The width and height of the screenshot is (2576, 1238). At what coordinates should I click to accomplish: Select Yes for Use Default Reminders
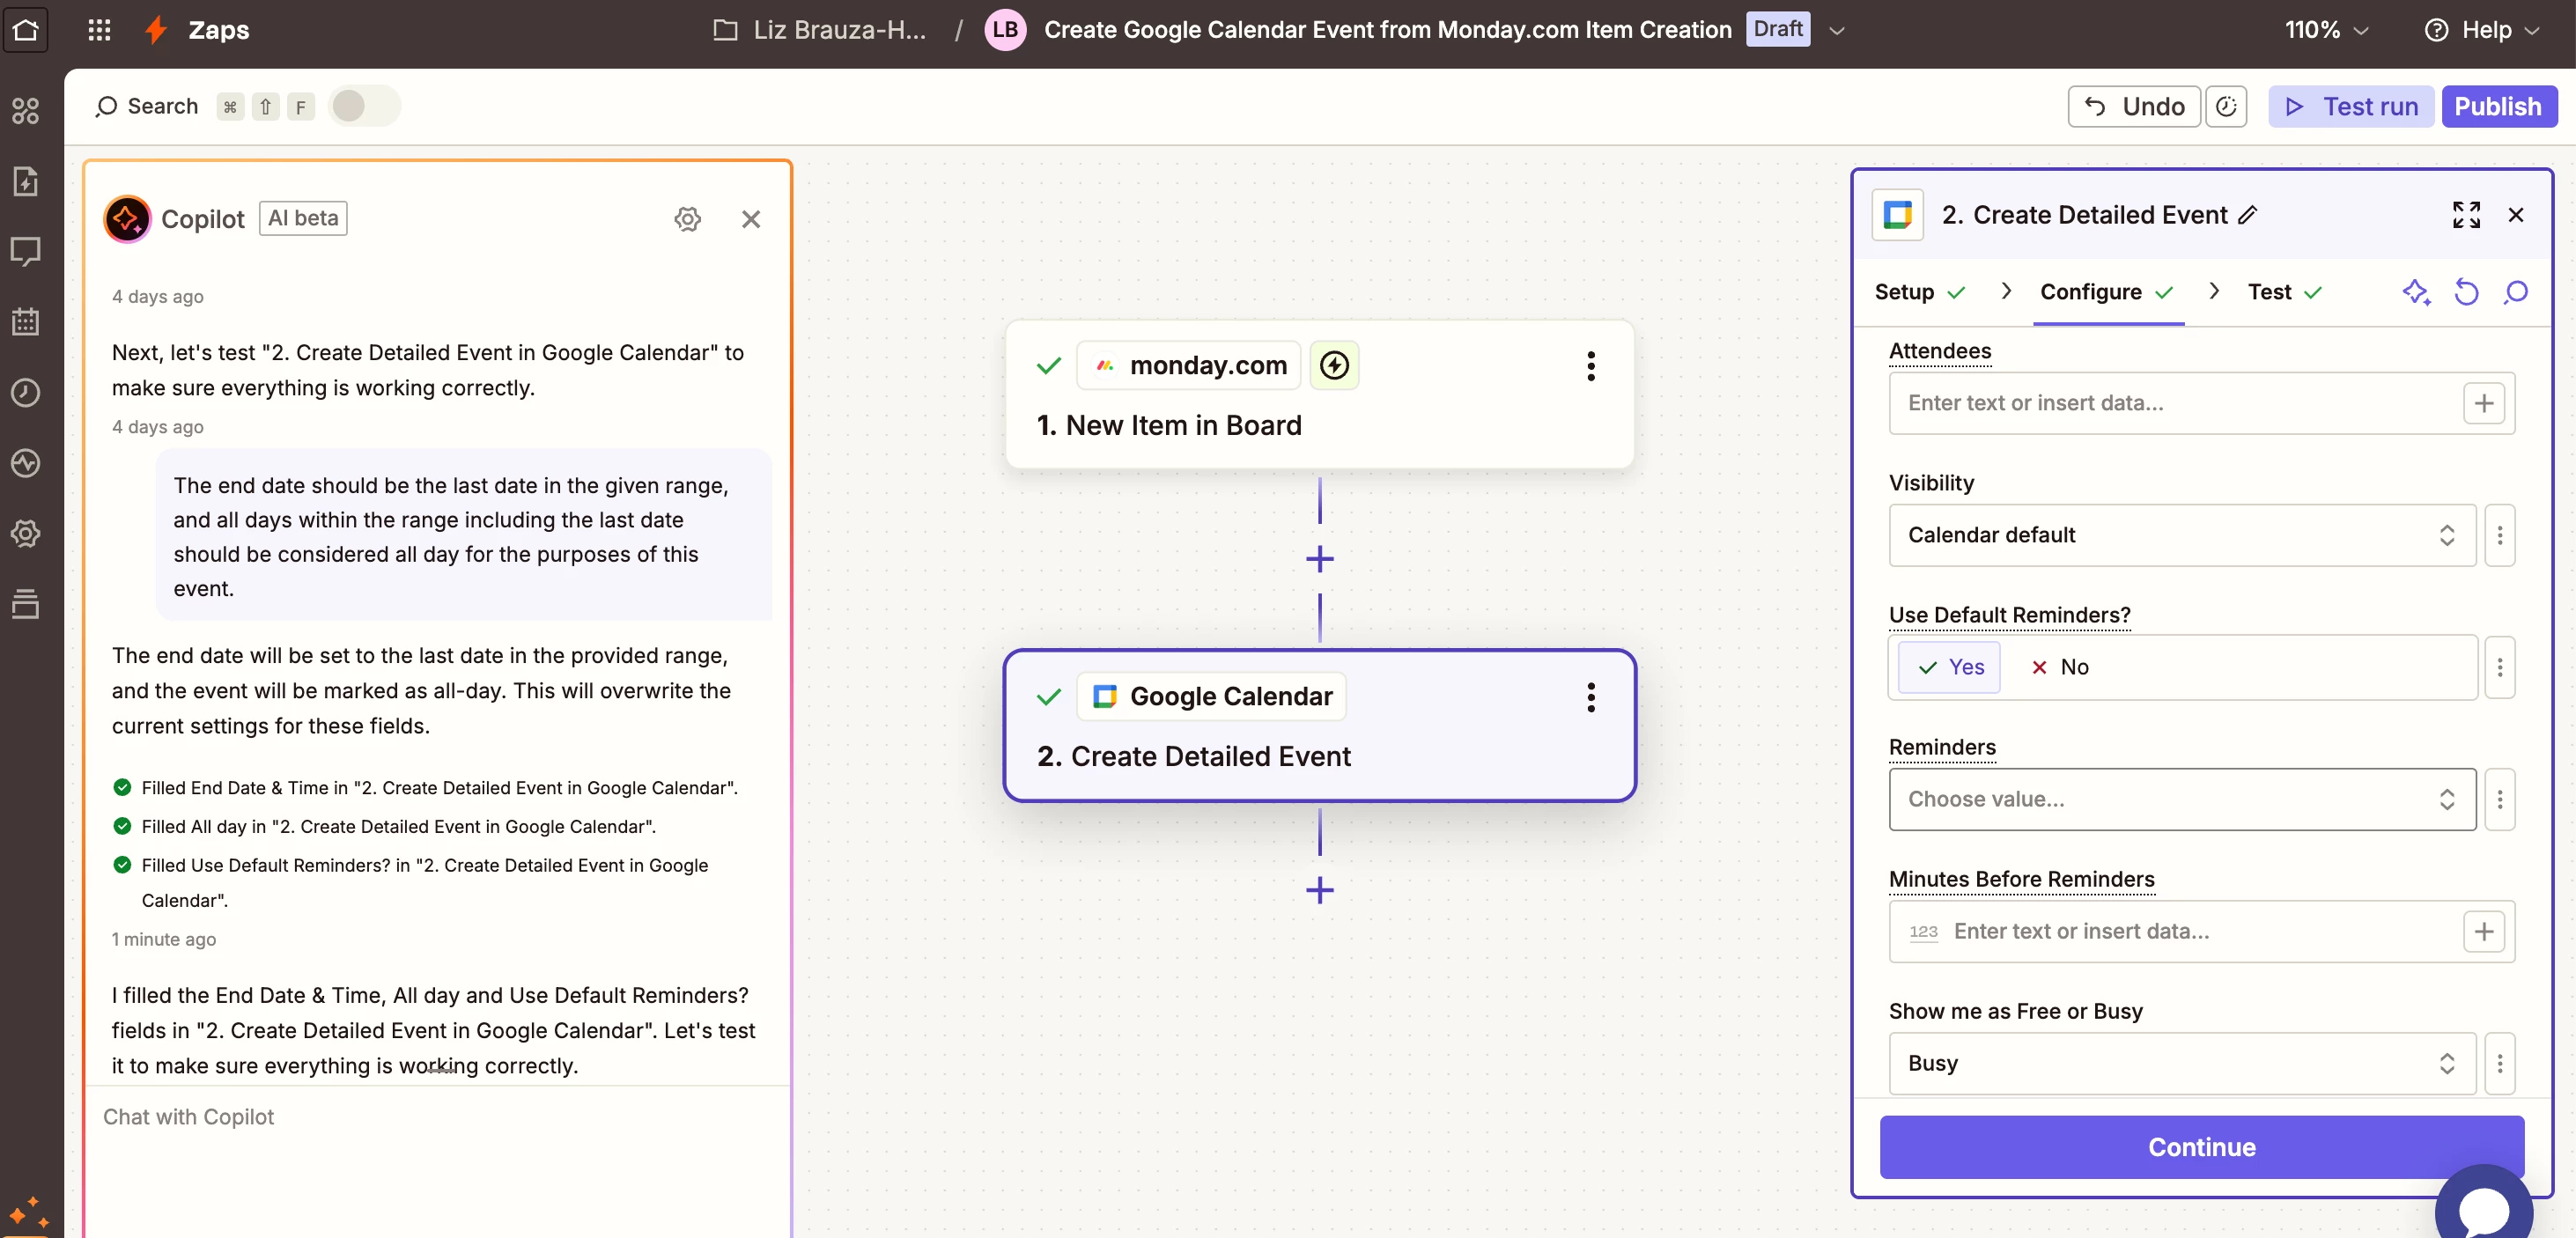click(x=1950, y=667)
